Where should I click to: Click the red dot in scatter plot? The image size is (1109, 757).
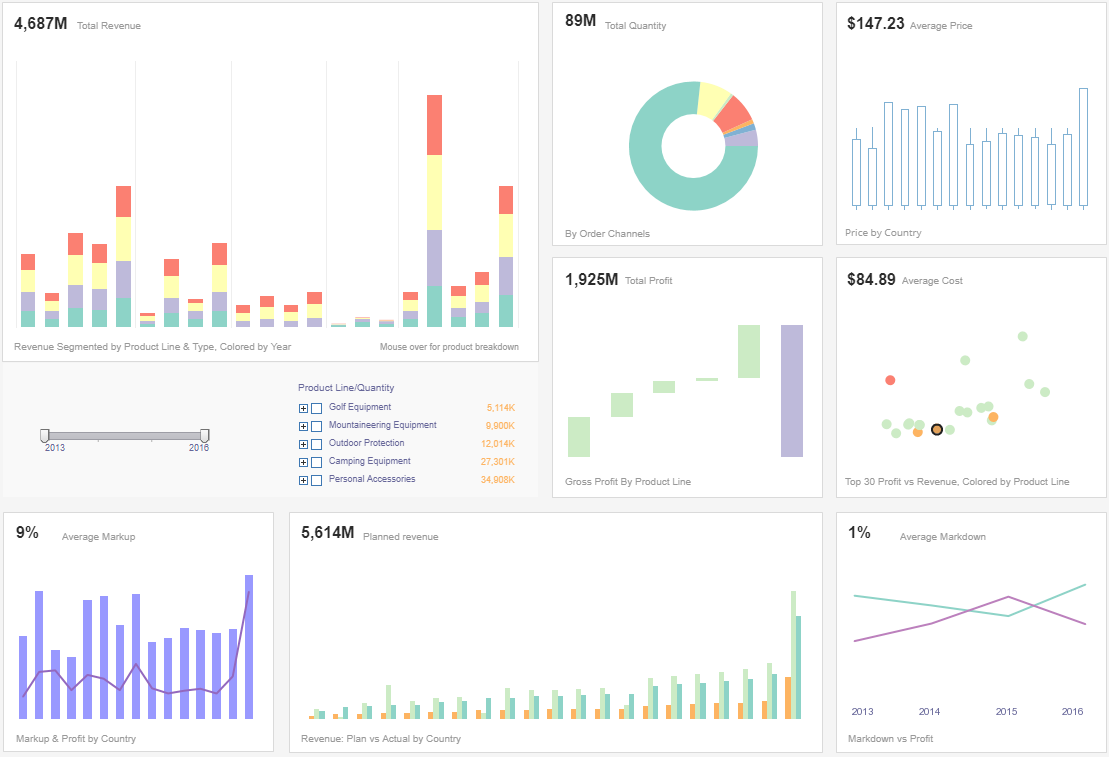[890, 380]
